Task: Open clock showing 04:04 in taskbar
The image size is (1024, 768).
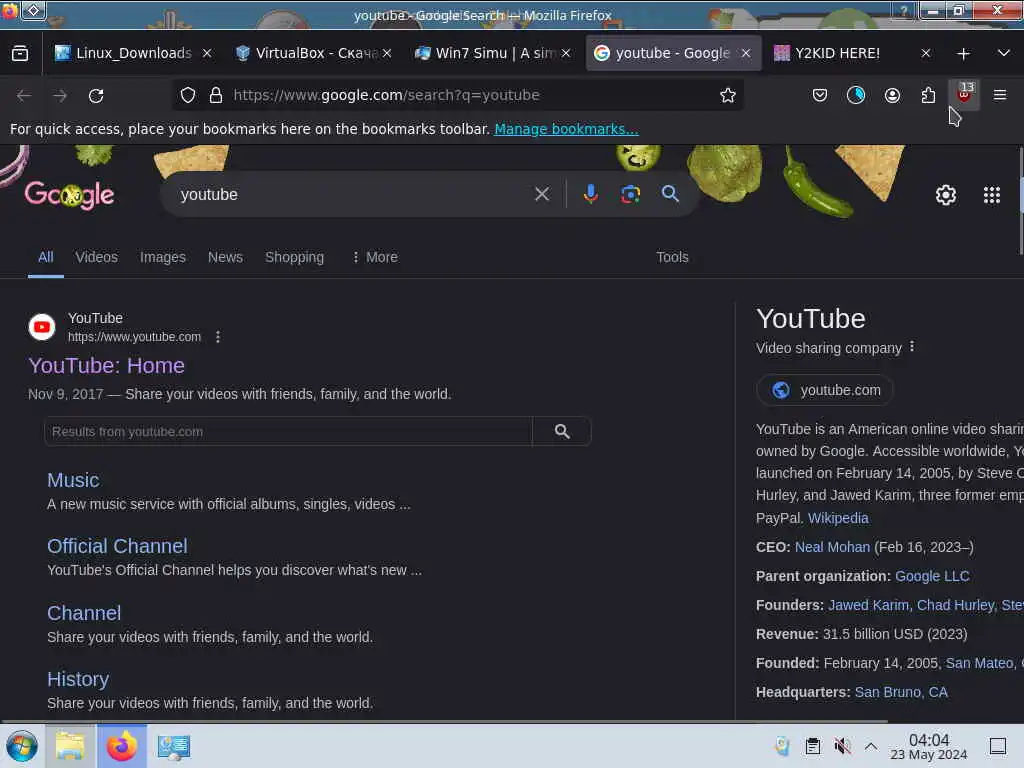Action: coord(929,746)
